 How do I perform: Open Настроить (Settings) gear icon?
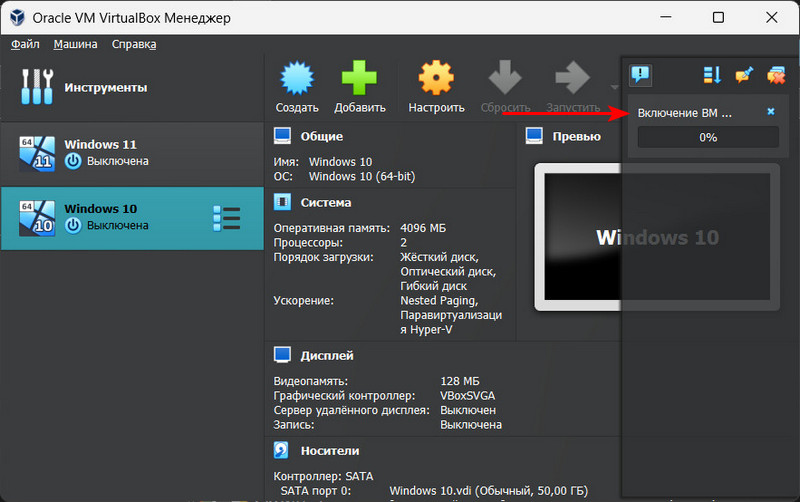click(436, 78)
